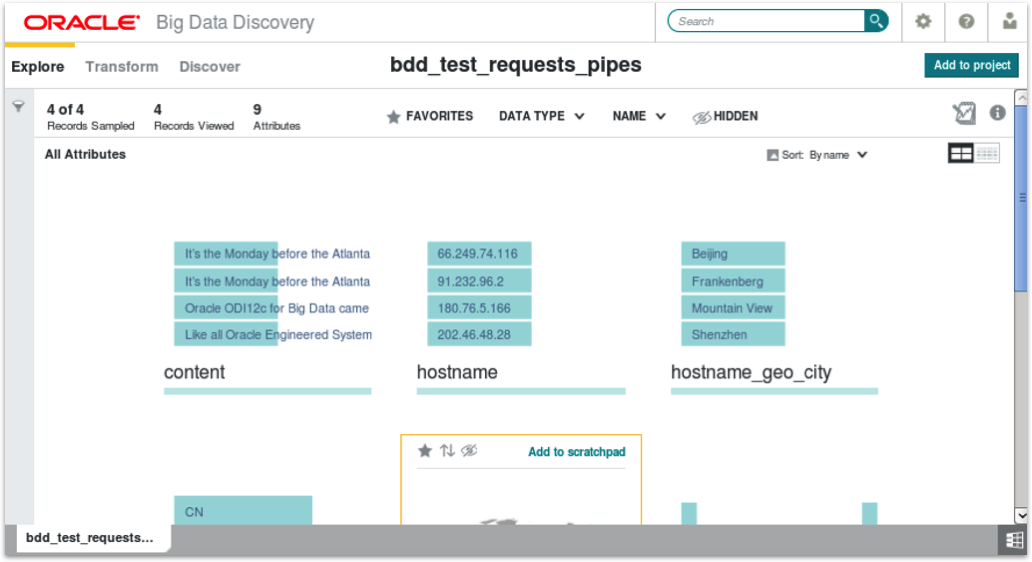Open the user profile icon
The height and width of the screenshot is (562, 1032).
1009,20
